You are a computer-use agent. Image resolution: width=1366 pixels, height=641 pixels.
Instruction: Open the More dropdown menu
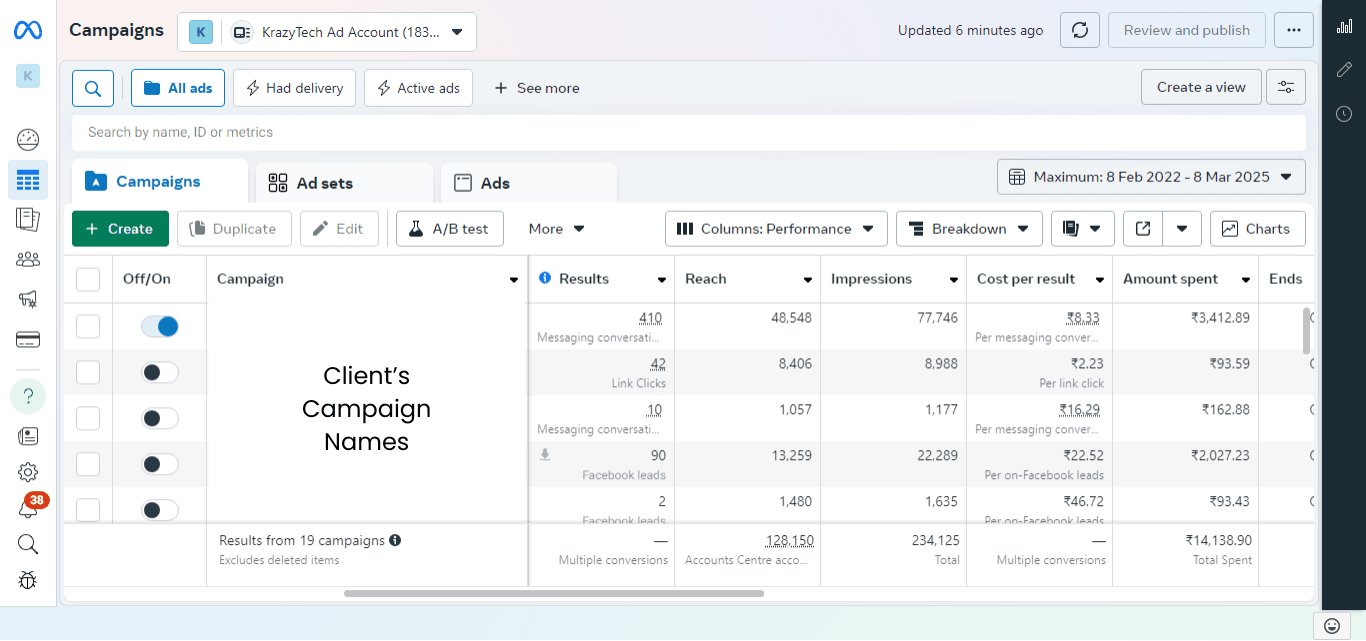[x=556, y=229]
